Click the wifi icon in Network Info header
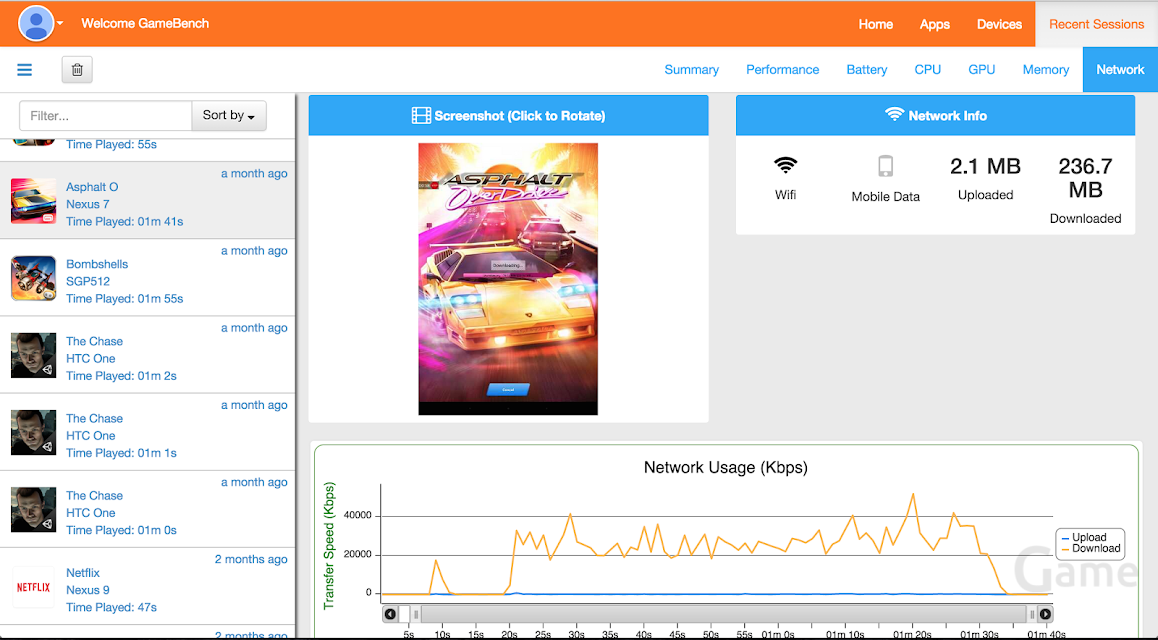The width and height of the screenshot is (1158, 640). pos(894,114)
